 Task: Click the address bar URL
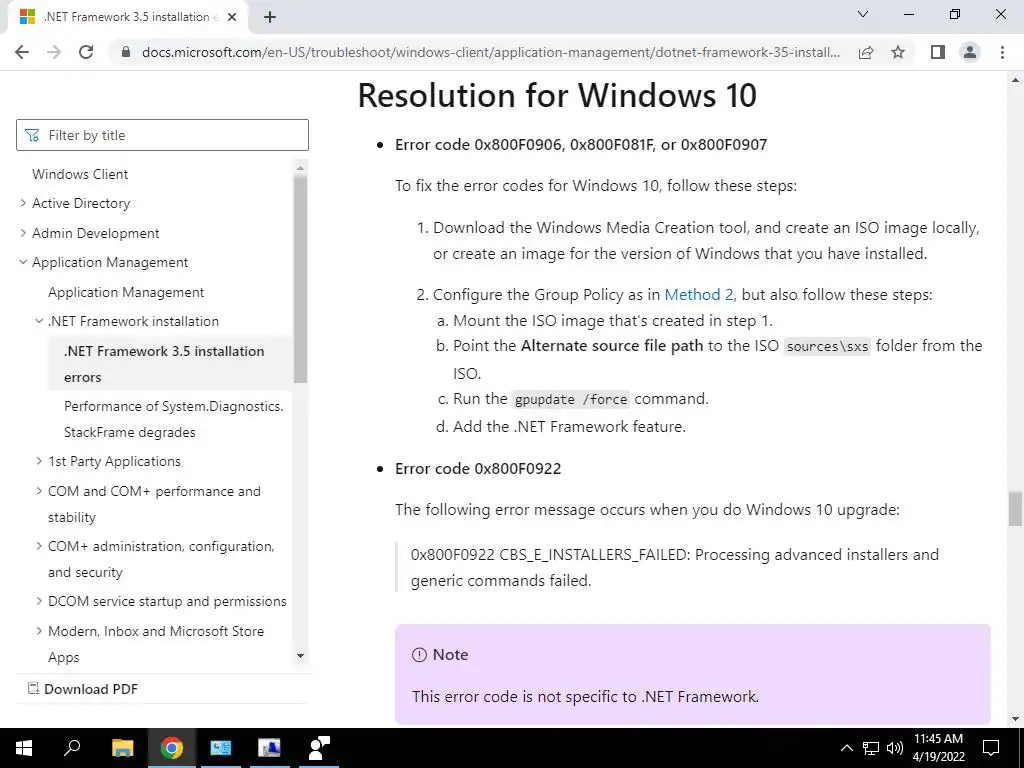(x=490, y=52)
